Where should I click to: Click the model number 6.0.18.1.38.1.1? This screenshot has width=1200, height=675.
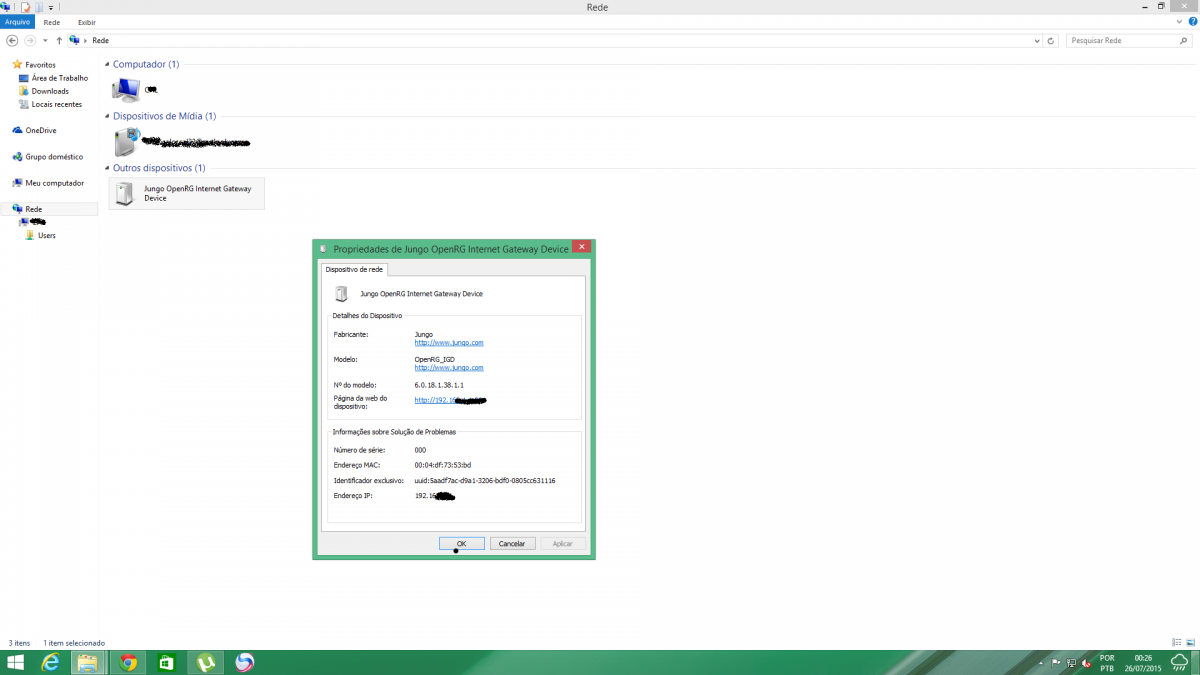(x=440, y=384)
